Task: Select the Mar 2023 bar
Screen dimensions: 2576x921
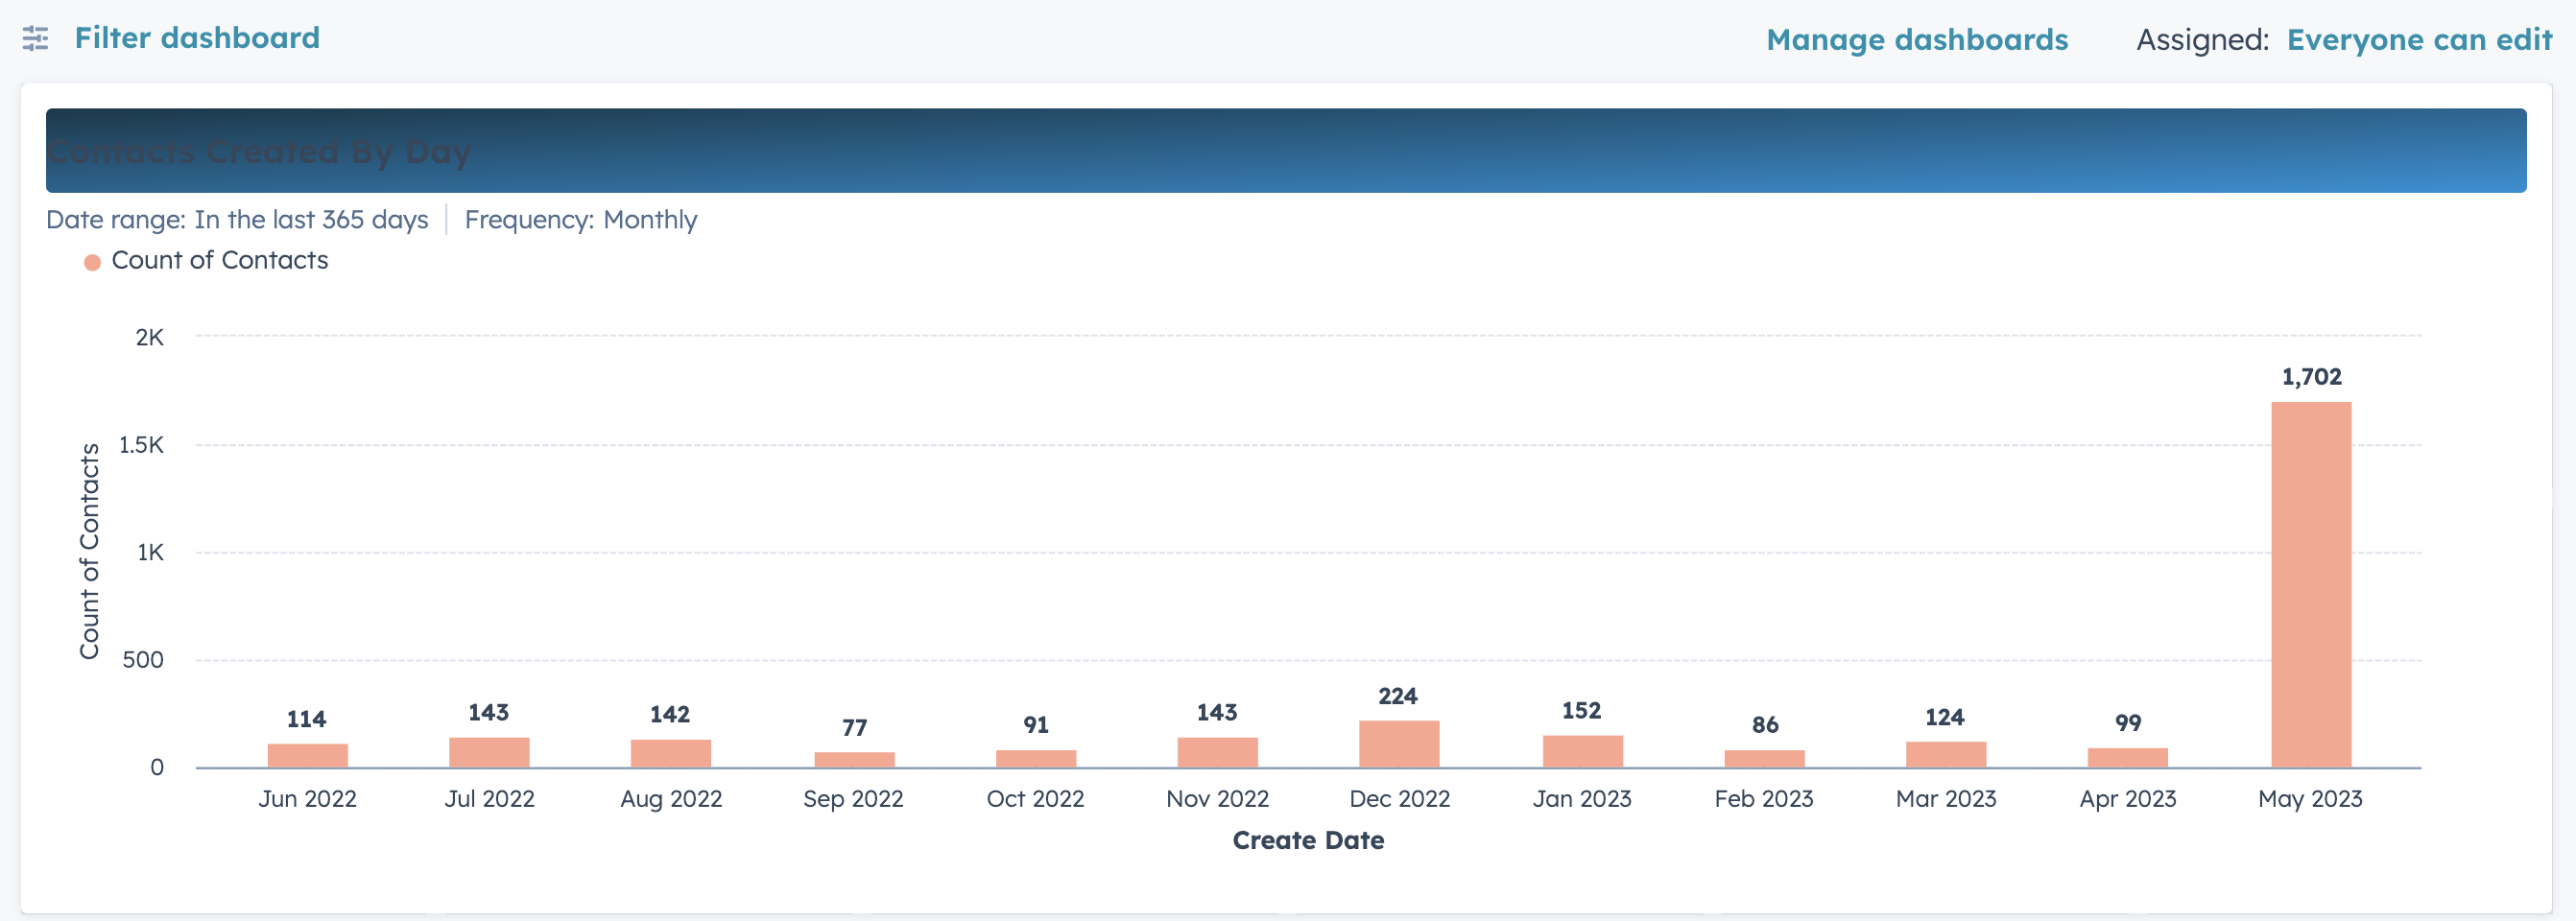Action: pyautogui.click(x=1946, y=755)
